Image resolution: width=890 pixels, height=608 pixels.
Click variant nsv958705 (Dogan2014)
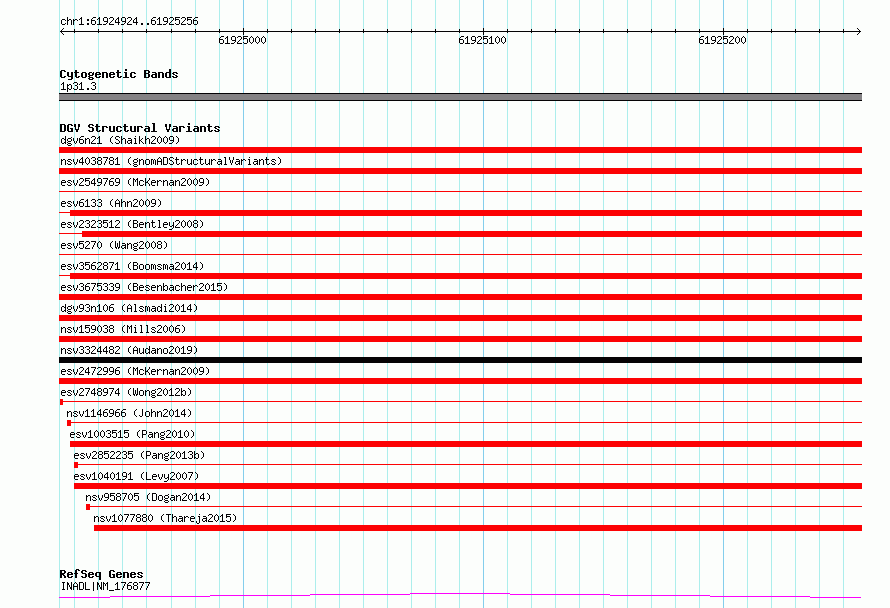point(148,497)
